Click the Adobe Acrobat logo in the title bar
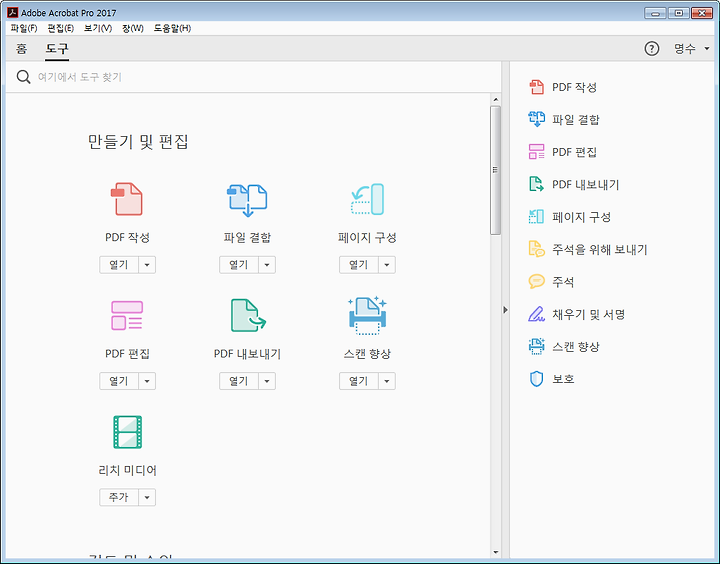720x564 pixels. click(x=12, y=12)
